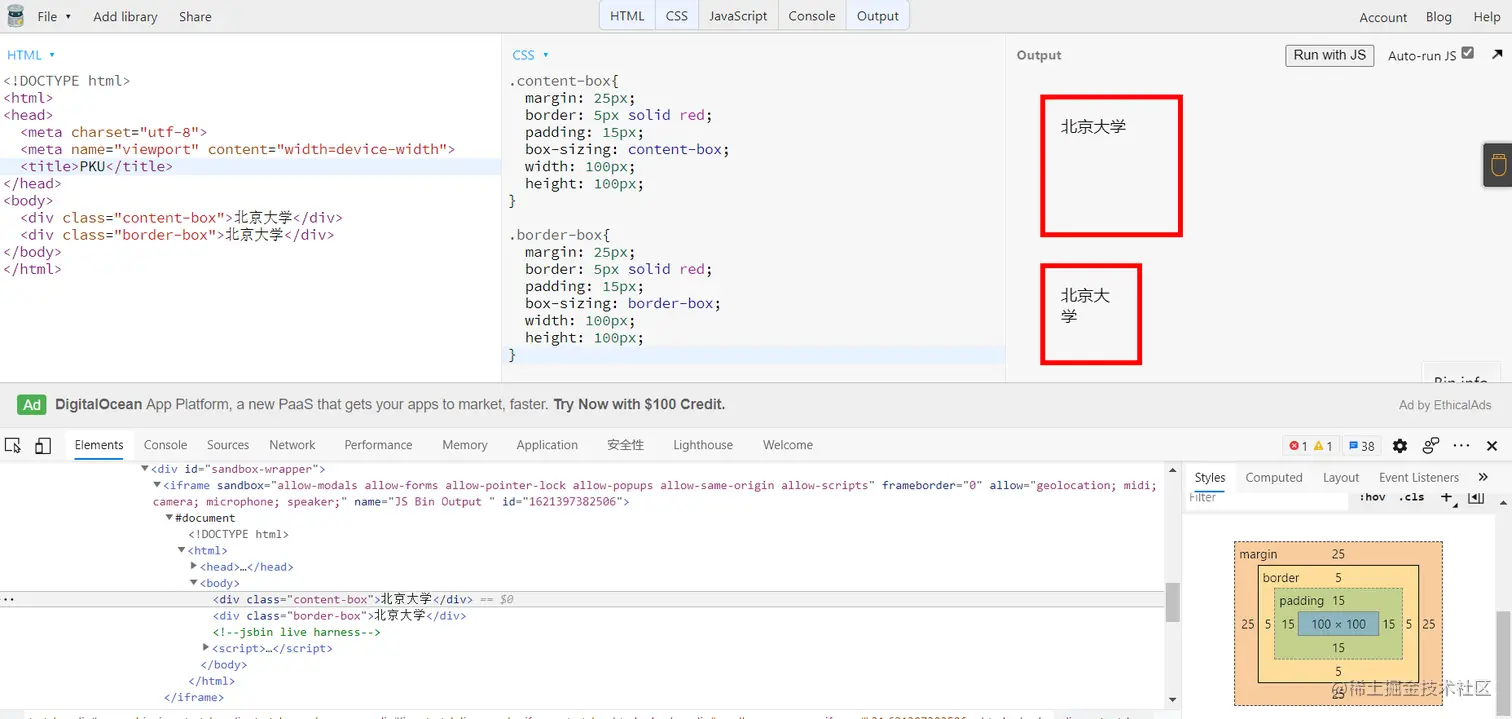Click Ad by EthicalAds link
Image resolution: width=1512 pixels, height=719 pixels.
[x=1445, y=405]
